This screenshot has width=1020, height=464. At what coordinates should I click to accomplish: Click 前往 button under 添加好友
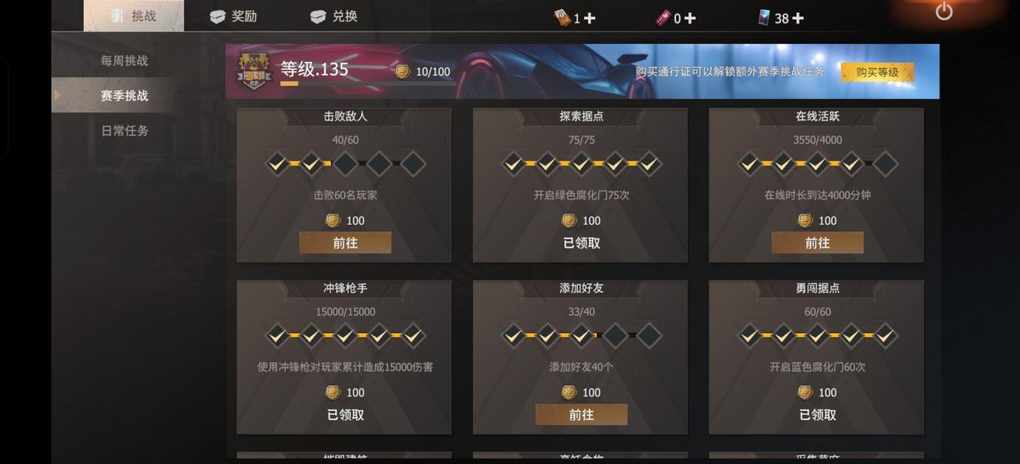[582, 415]
